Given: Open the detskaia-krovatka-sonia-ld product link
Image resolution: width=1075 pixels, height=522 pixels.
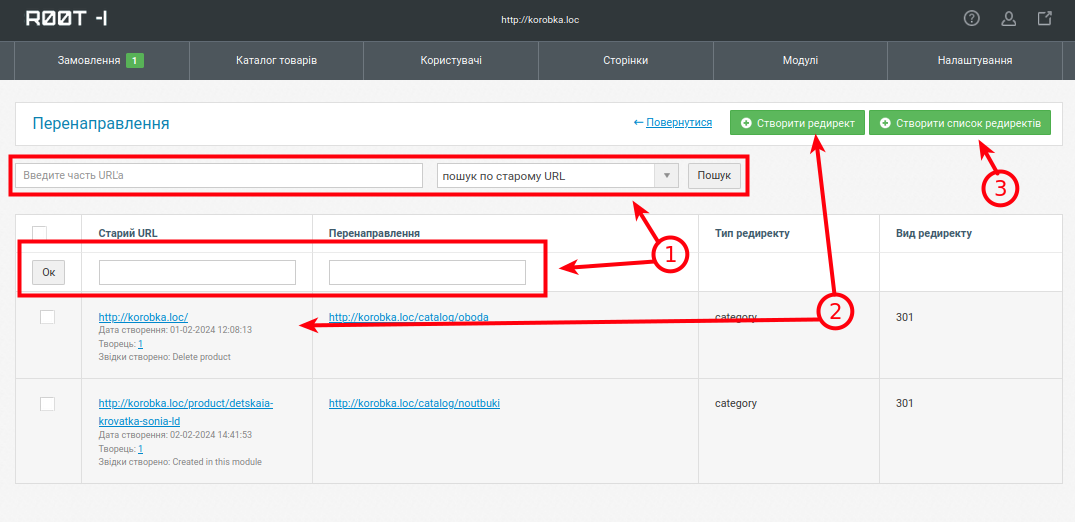Looking at the screenshot, I should click(x=186, y=412).
